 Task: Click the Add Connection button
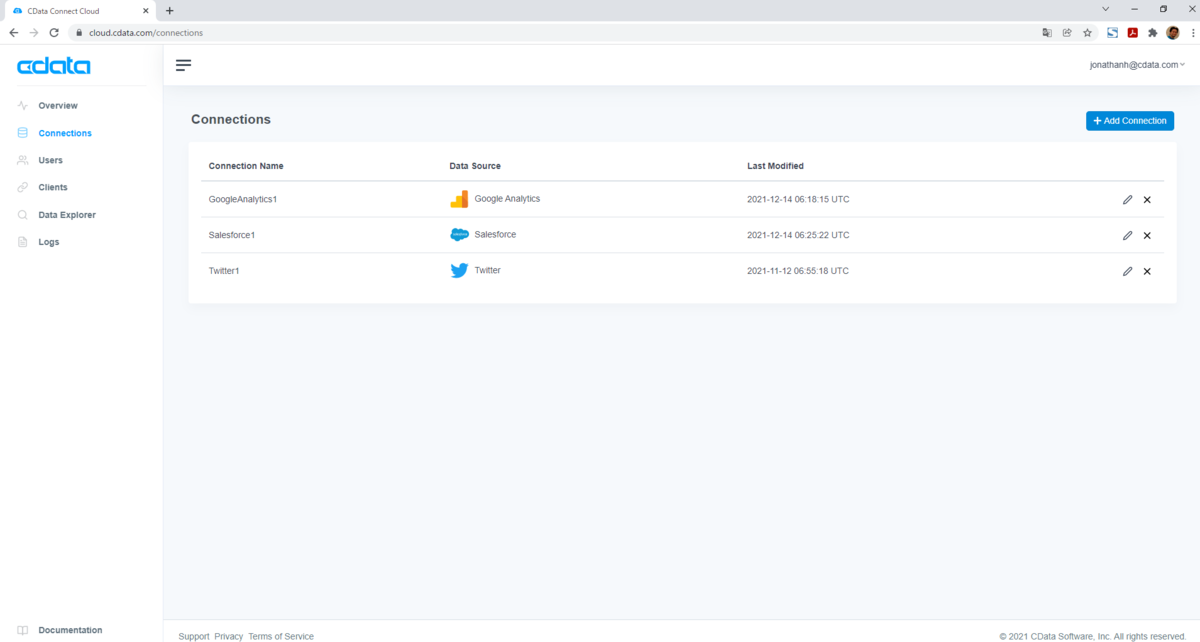[1130, 121]
